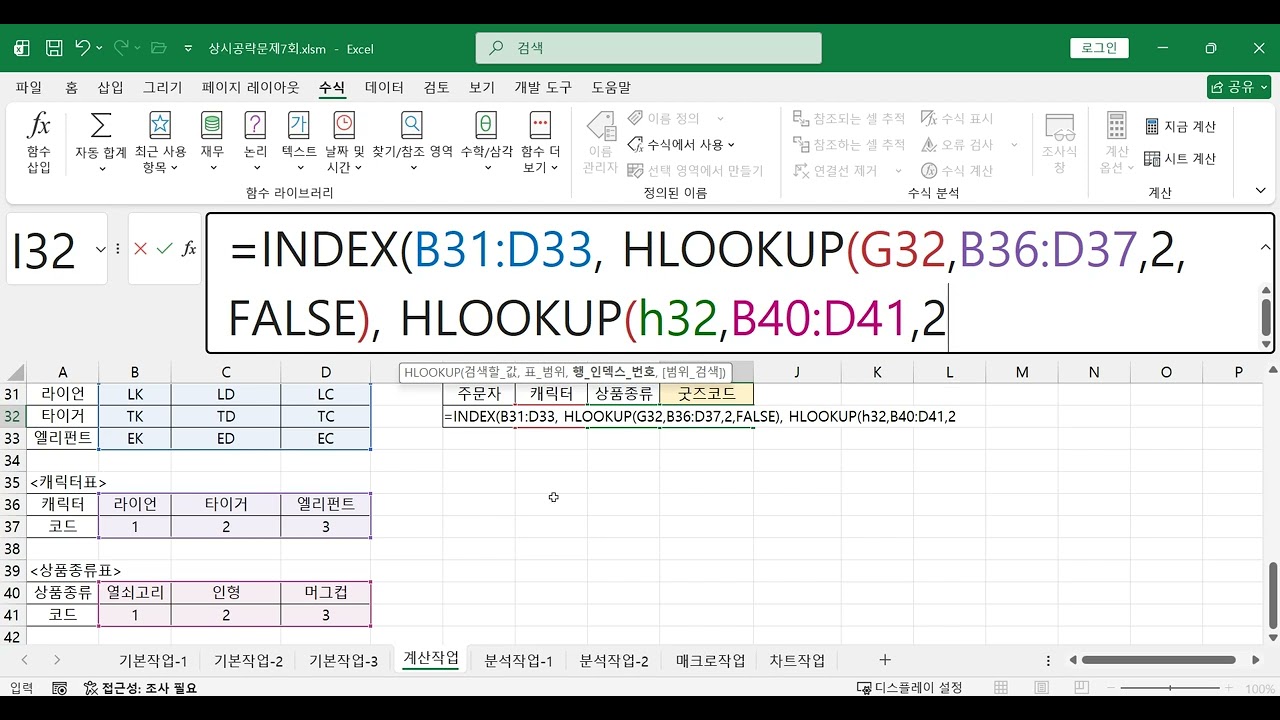
Task: Open Share (공유) dropdown button
Action: [x=1239, y=87]
